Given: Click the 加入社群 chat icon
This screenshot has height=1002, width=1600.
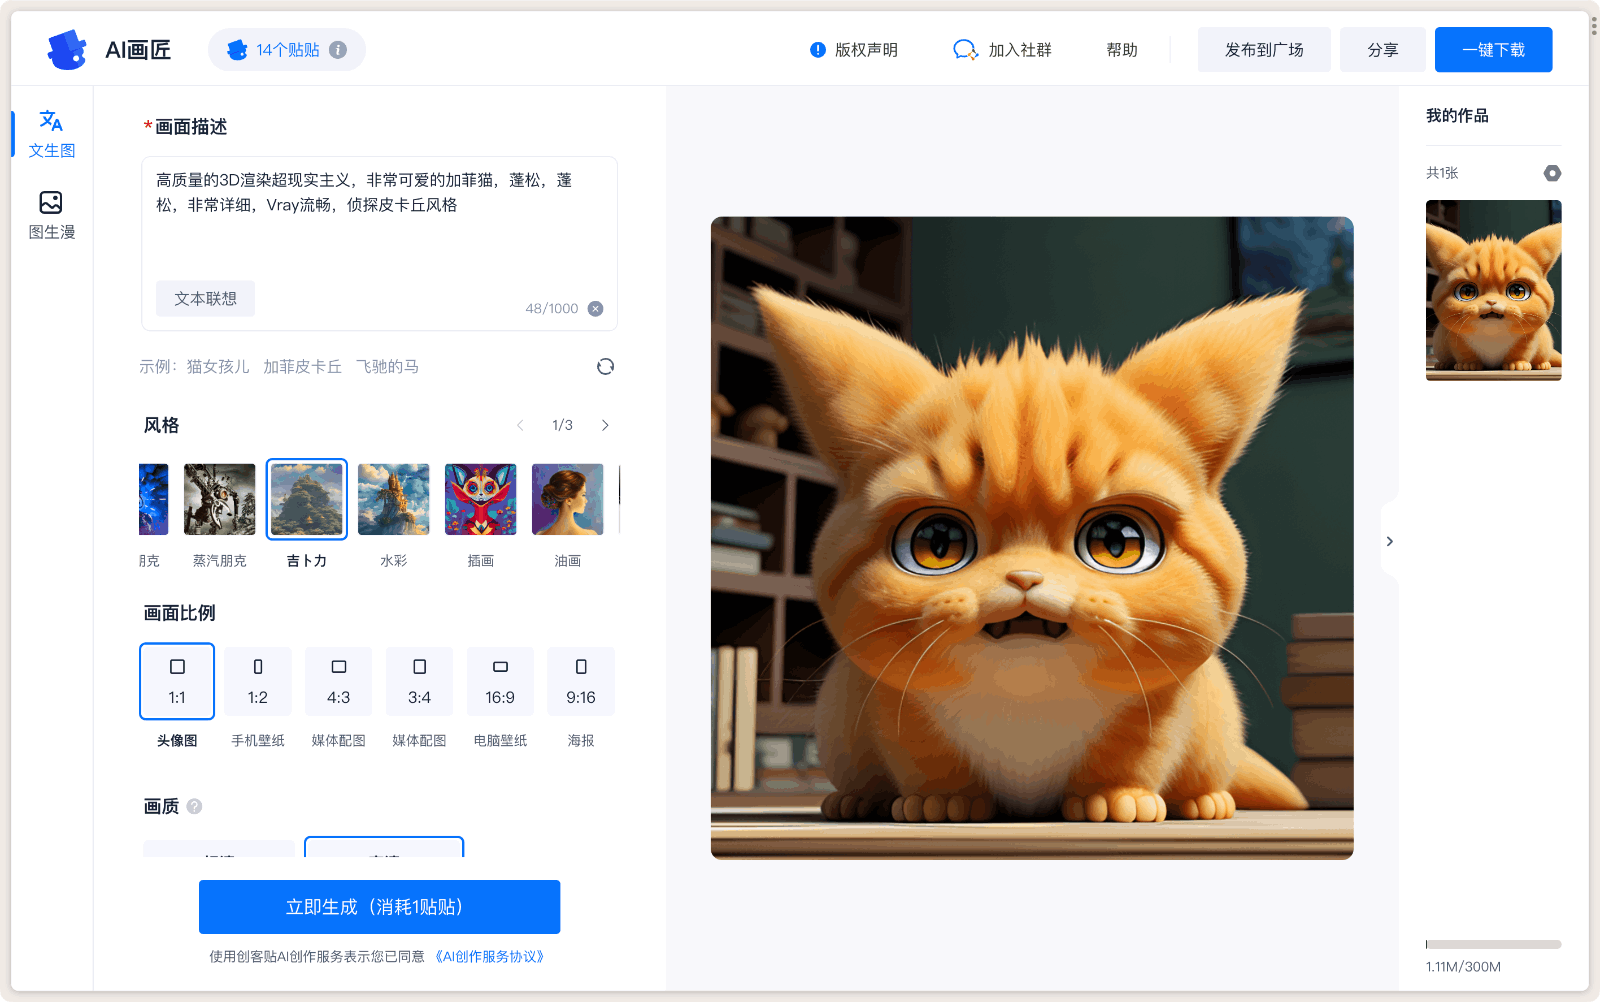Looking at the screenshot, I should [965, 50].
